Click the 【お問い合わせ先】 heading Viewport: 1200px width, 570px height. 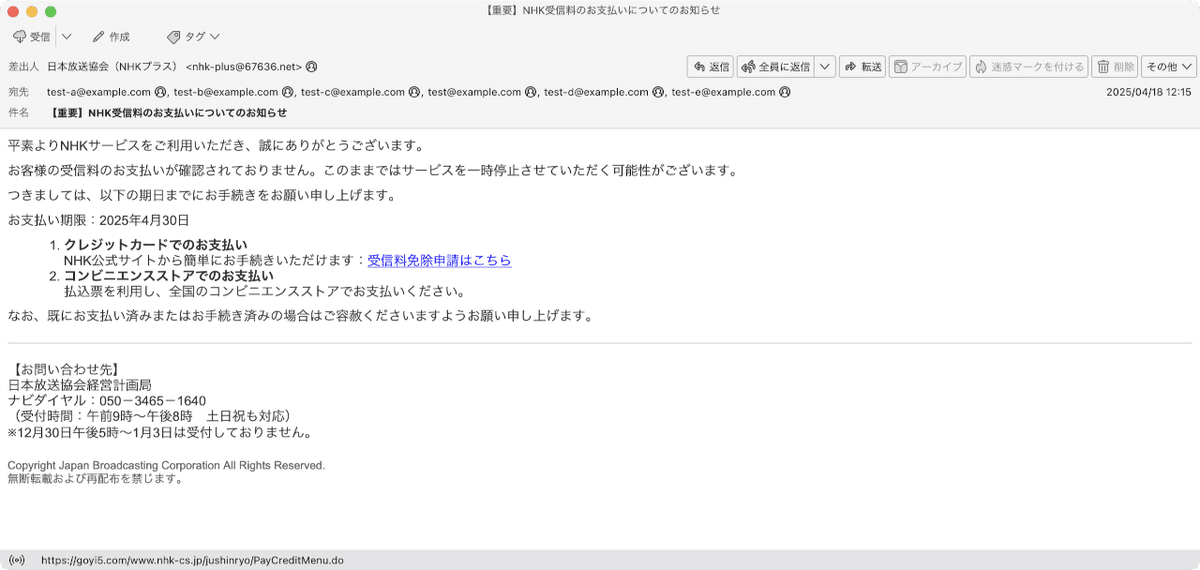coord(64,369)
